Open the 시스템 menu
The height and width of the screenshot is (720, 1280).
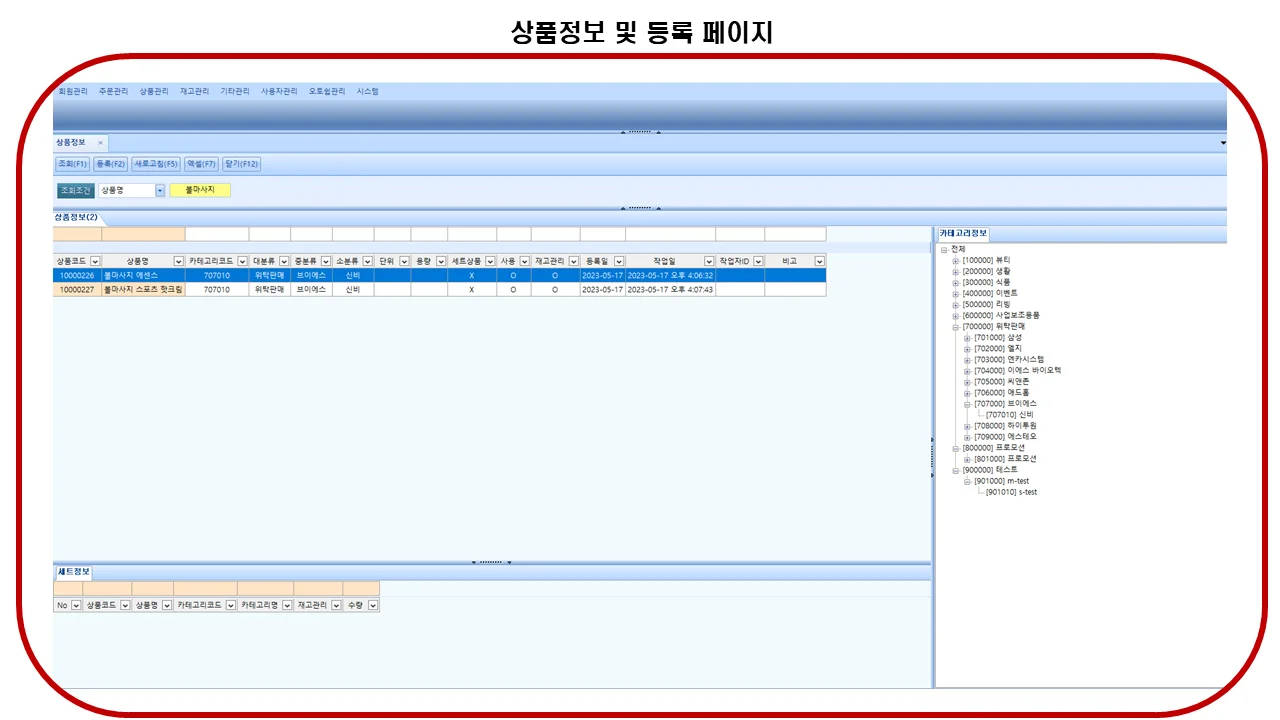(x=368, y=91)
